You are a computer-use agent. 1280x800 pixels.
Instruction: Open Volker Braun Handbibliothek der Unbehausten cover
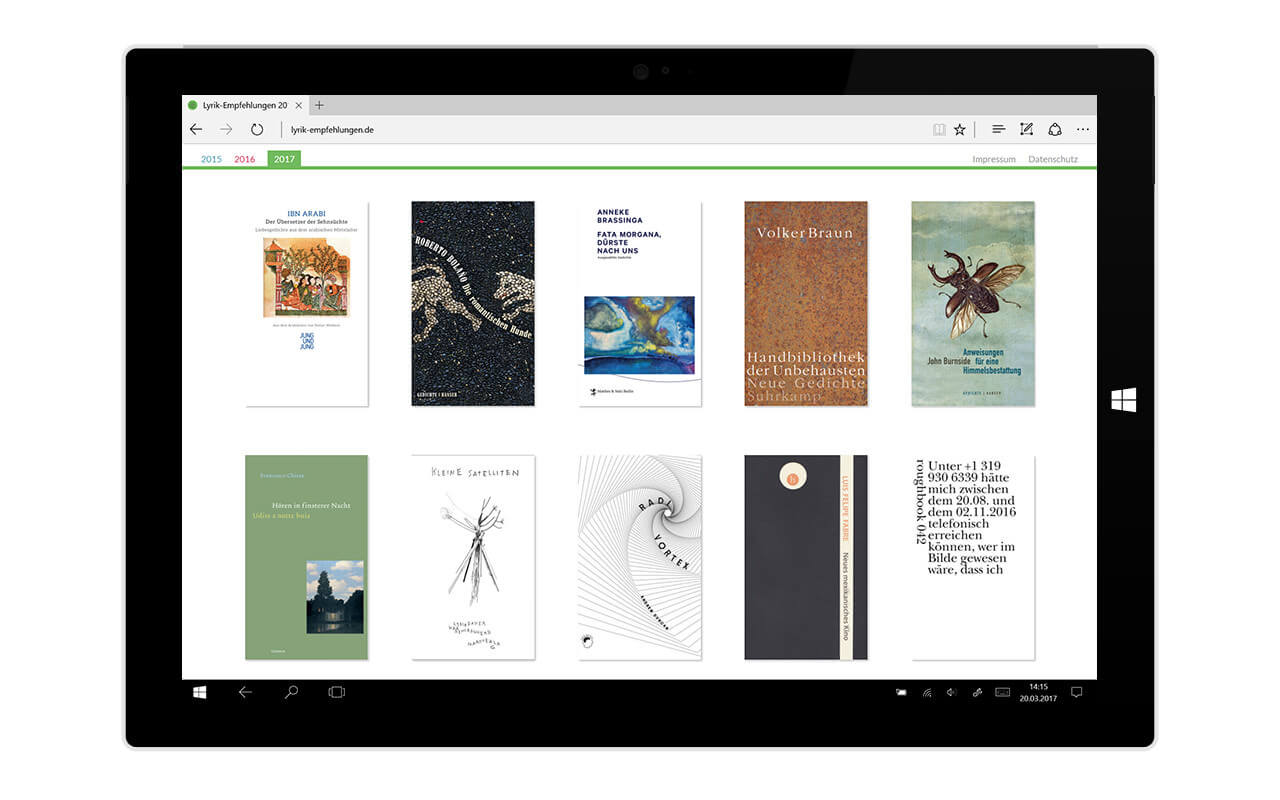tap(806, 304)
